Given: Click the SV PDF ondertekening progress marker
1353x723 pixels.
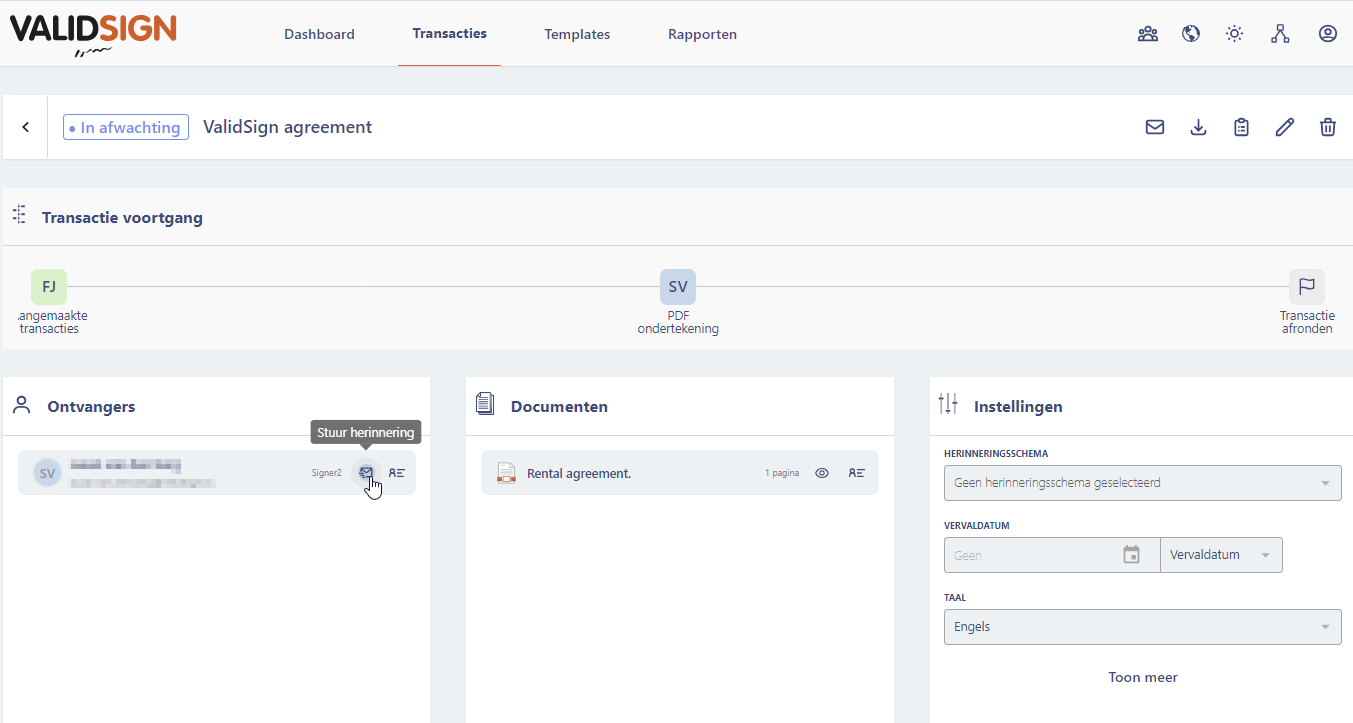Looking at the screenshot, I should pyautogui.click(x=678, y=287).
